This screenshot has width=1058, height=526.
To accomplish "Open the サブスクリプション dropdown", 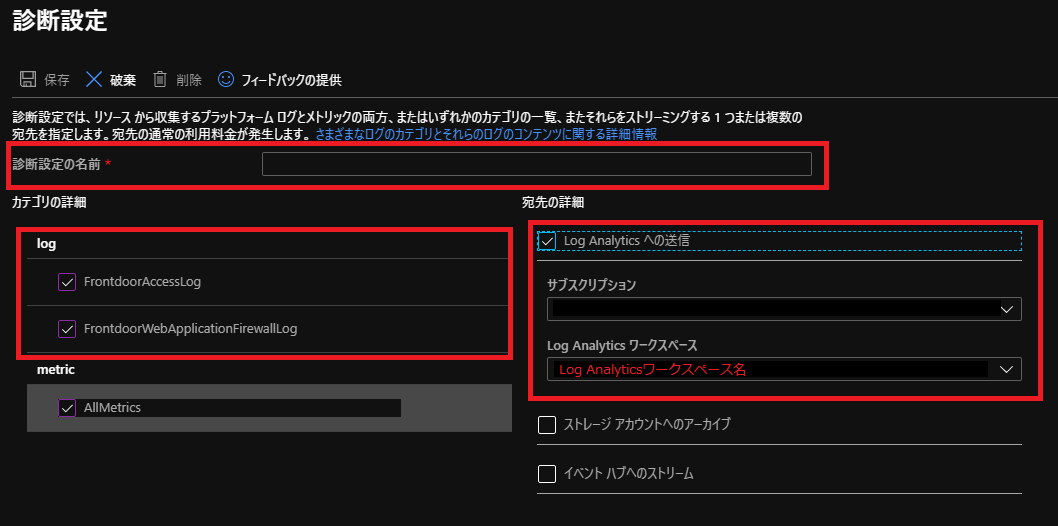I will (x=784, y=309).
